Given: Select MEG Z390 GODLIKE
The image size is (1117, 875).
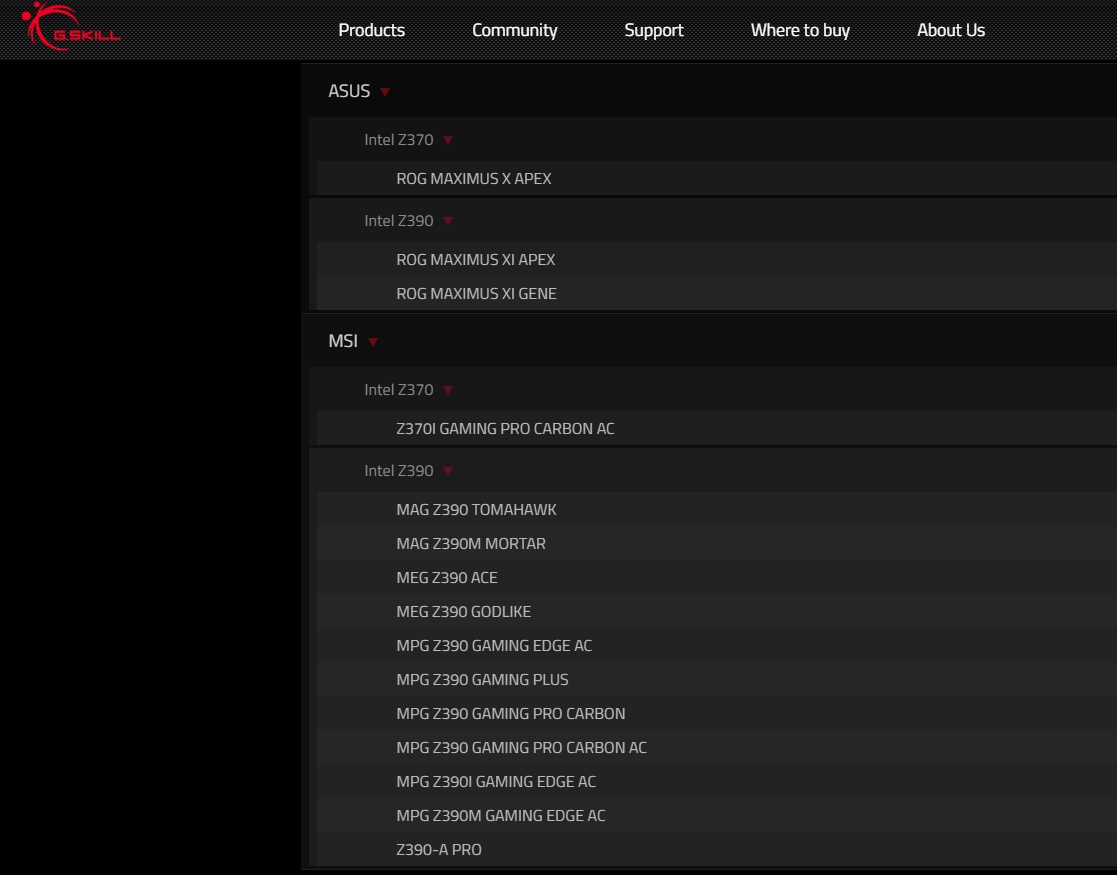Looking at the screenshot, I should [464, 611].
